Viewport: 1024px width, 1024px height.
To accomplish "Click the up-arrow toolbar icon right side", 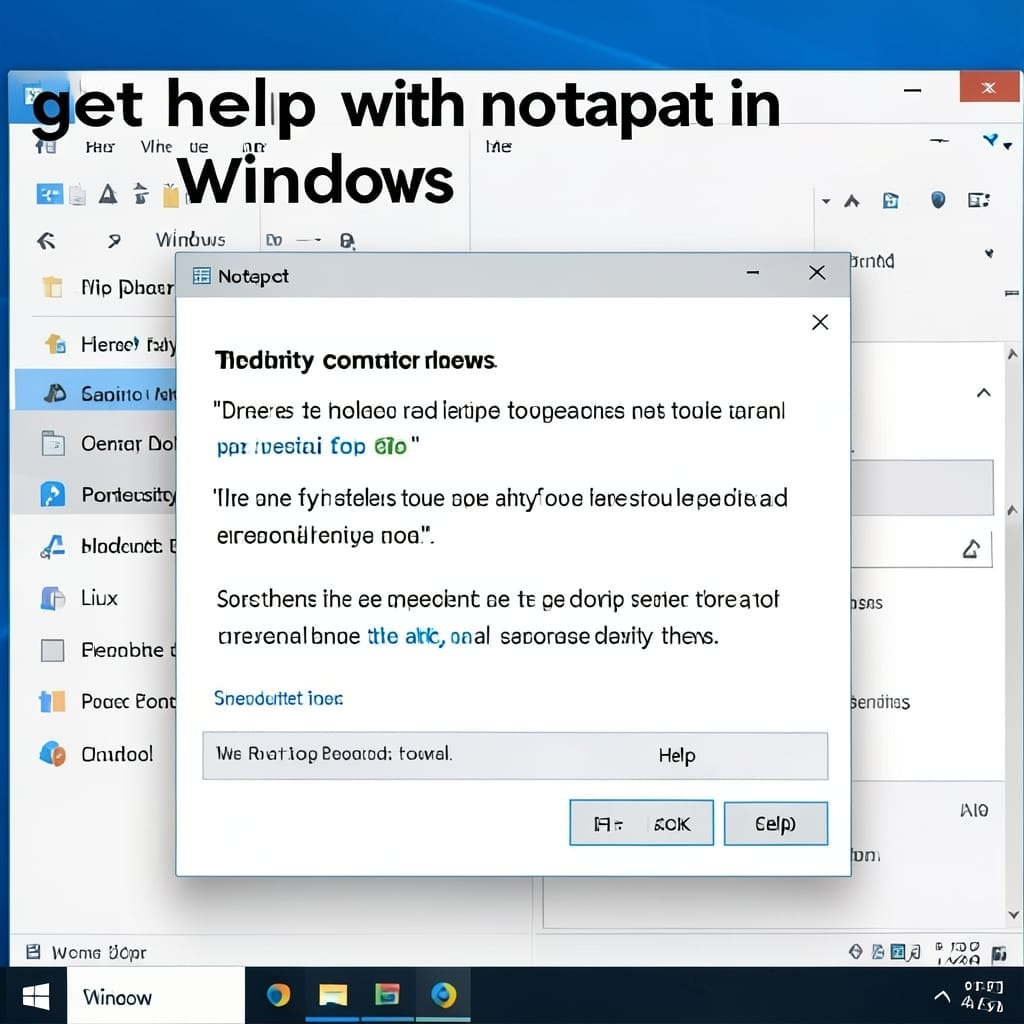I will (x=852, y=200).
